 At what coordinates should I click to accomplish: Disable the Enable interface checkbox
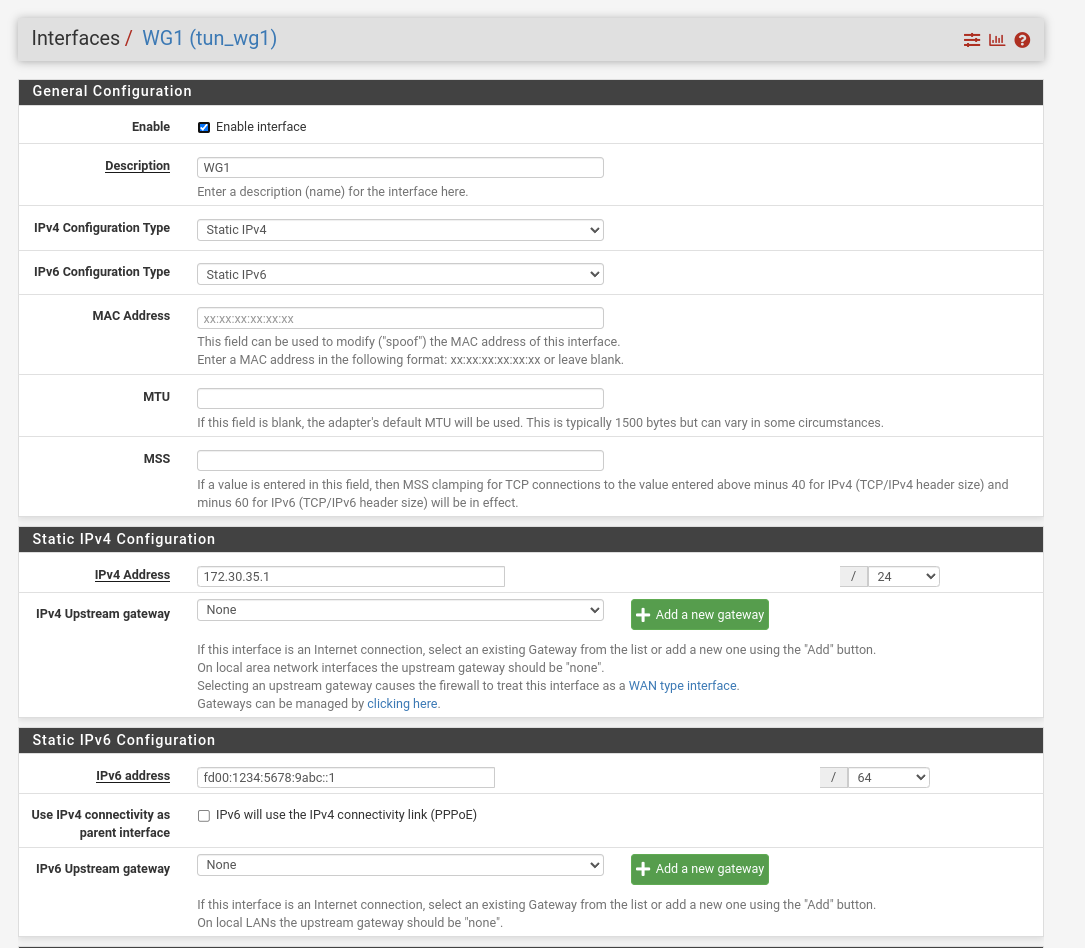(204, 127)
